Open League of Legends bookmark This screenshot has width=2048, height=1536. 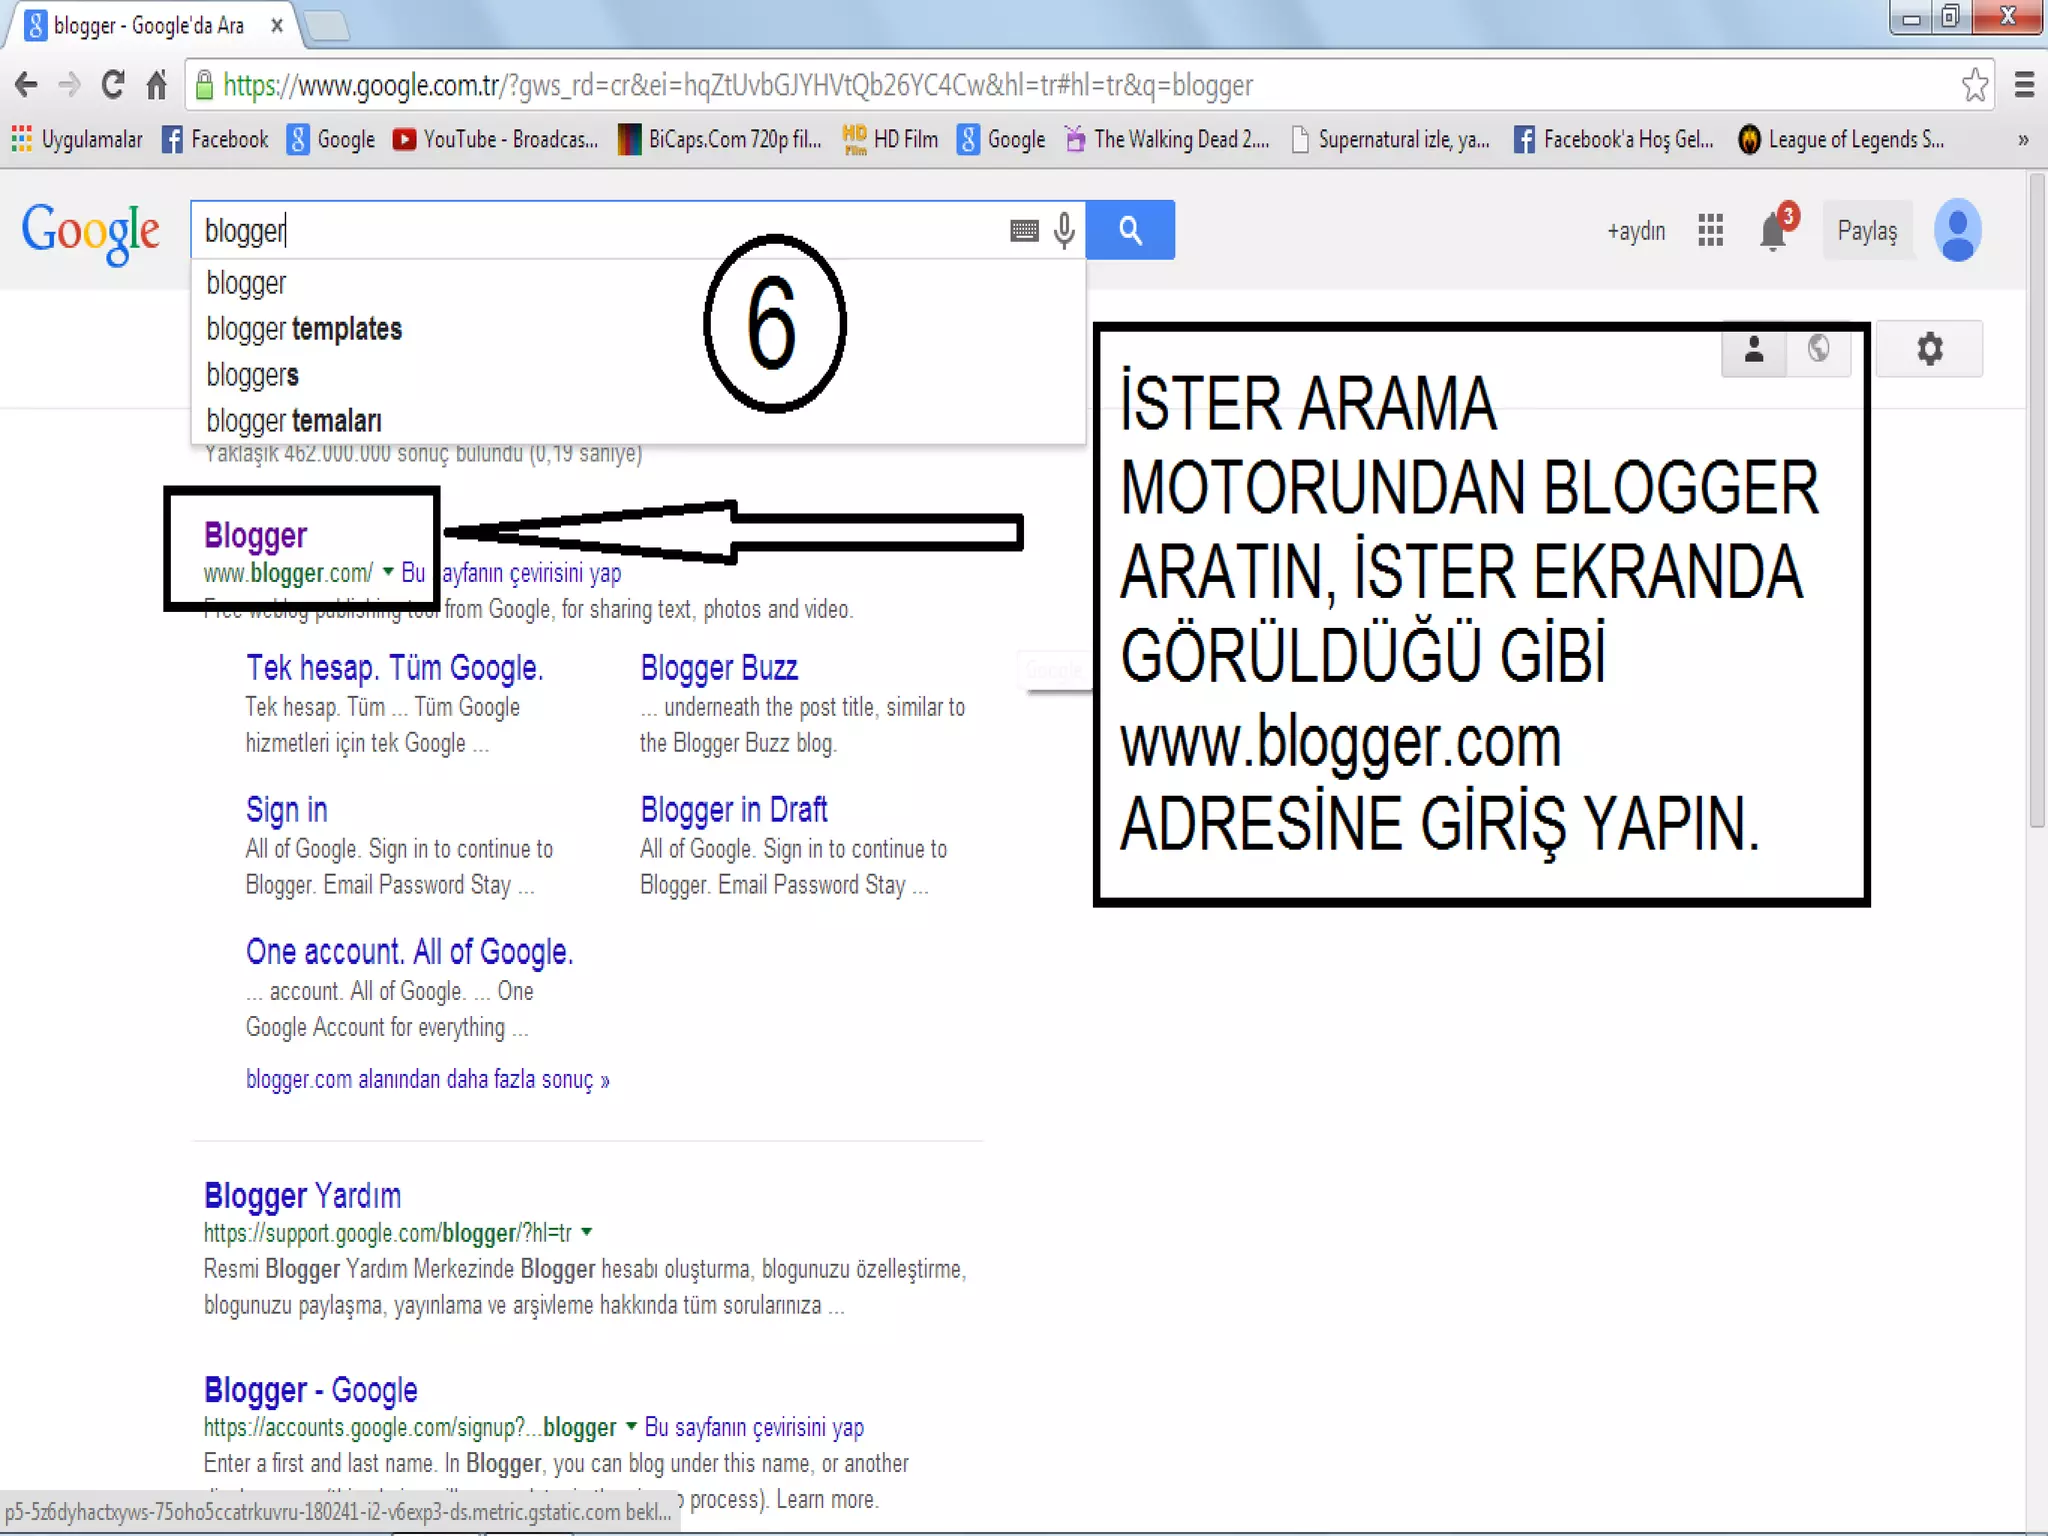(x=1841, y=139)
